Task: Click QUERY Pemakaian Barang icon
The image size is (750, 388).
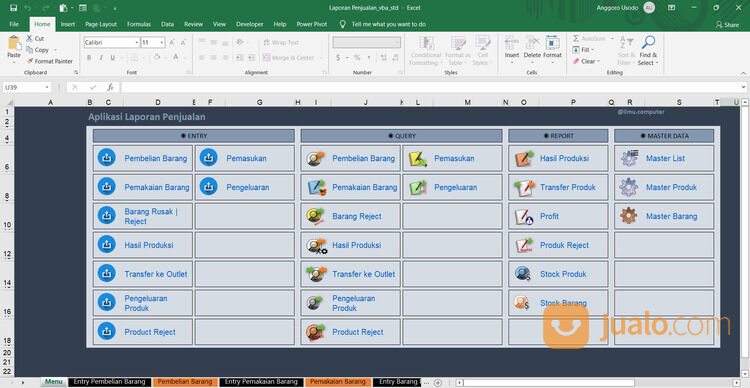Action: click(317, 188)
